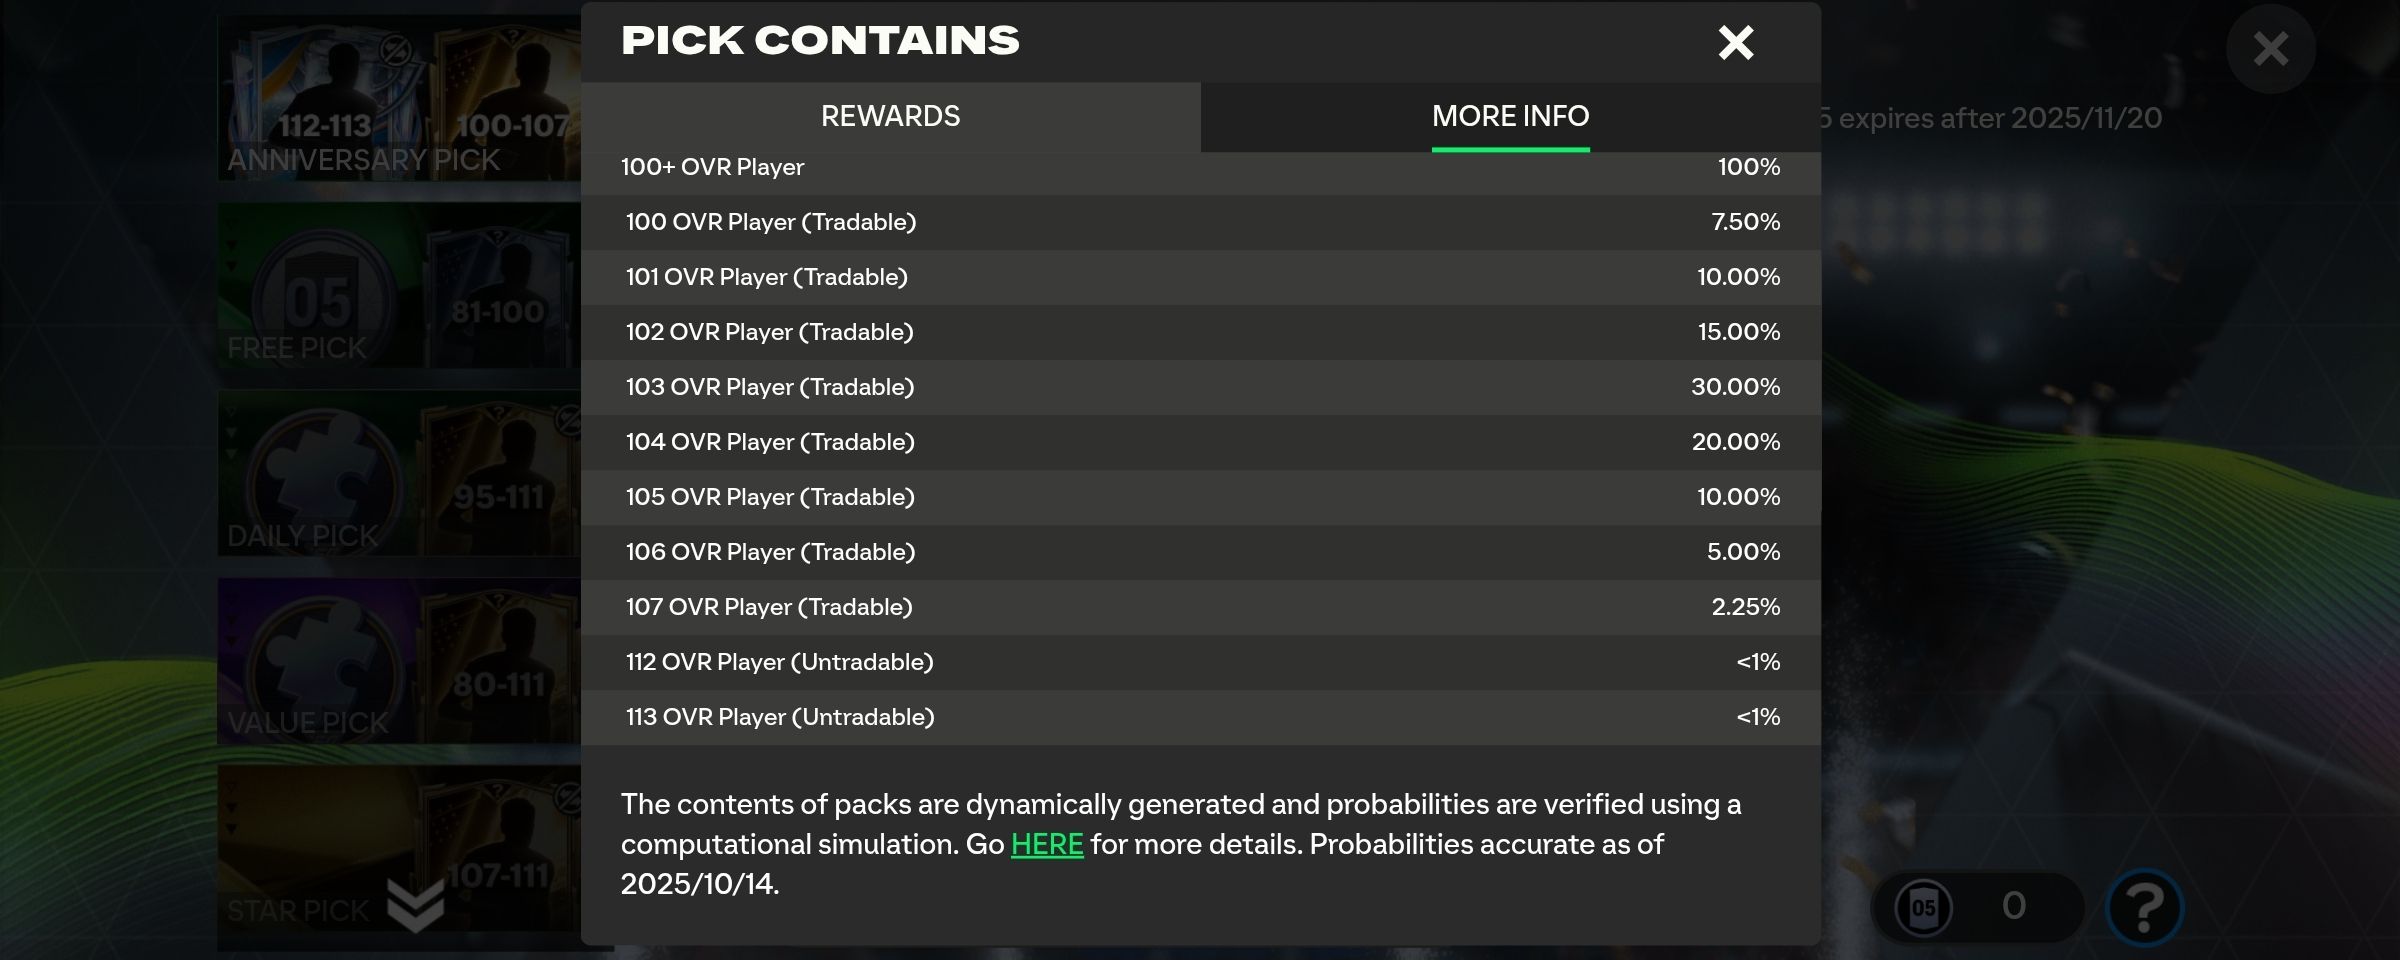
Task: Select the More Info tab
Action: click(x=1510, y=117)
